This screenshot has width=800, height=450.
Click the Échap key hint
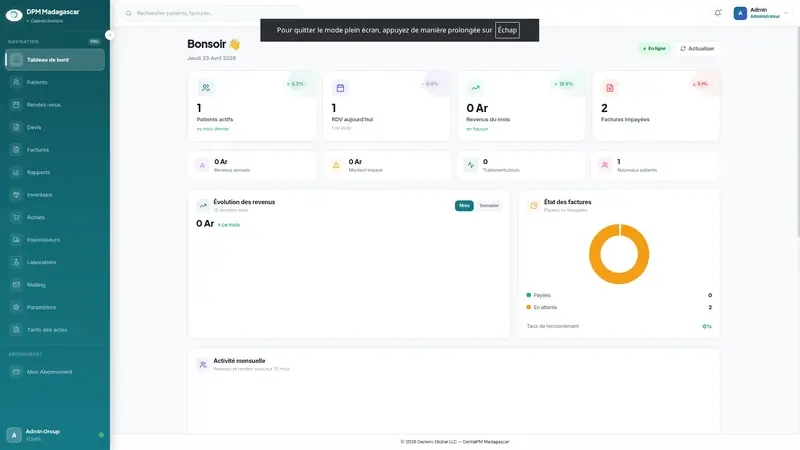click(x=507, y=30)
